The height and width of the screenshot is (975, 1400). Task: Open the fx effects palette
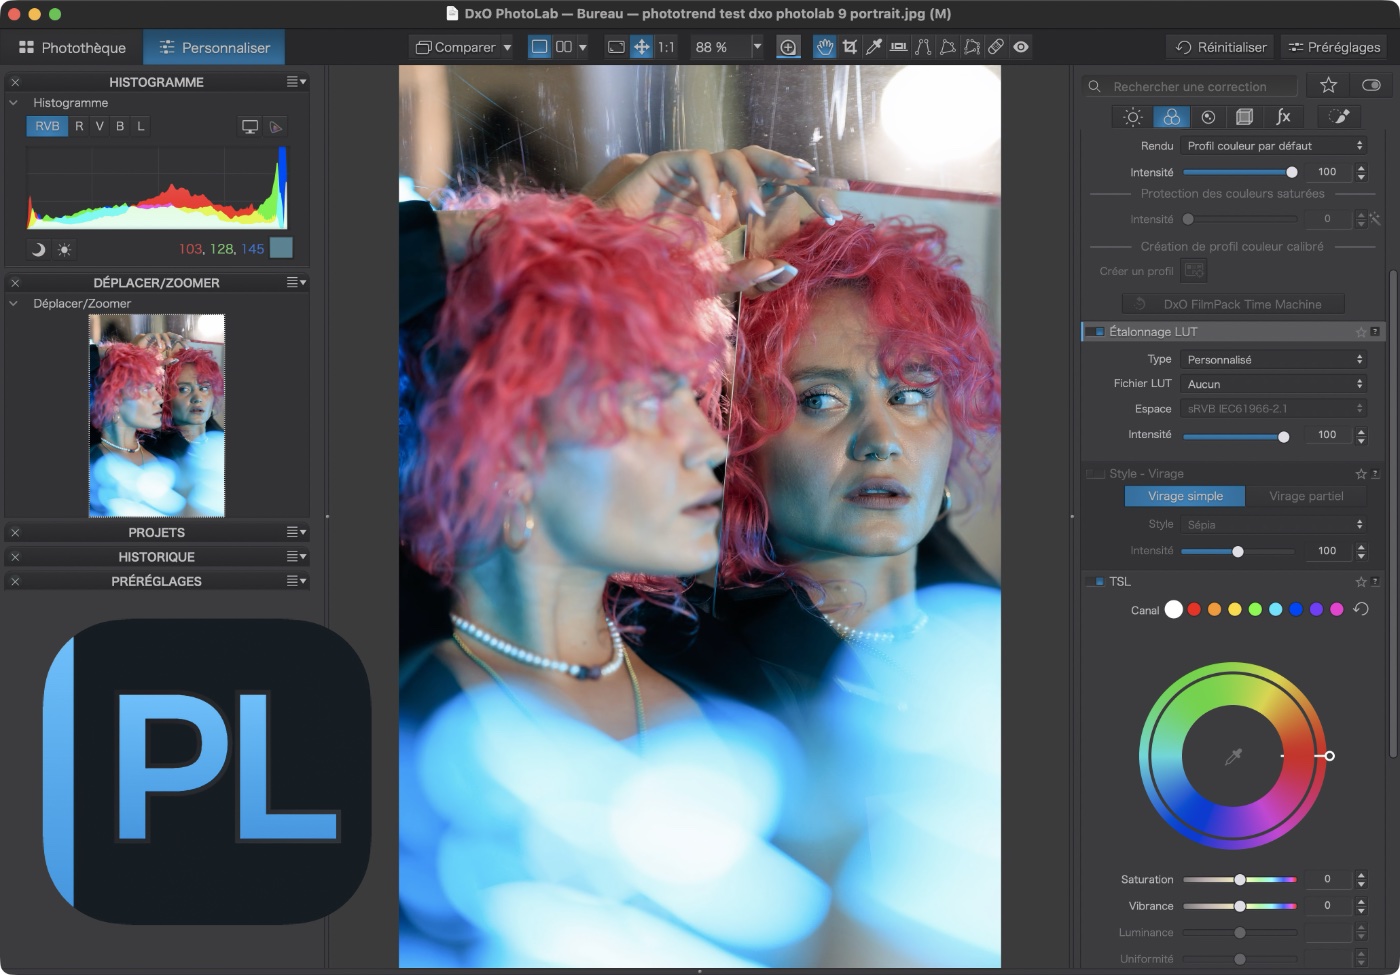pos(1283,117)
